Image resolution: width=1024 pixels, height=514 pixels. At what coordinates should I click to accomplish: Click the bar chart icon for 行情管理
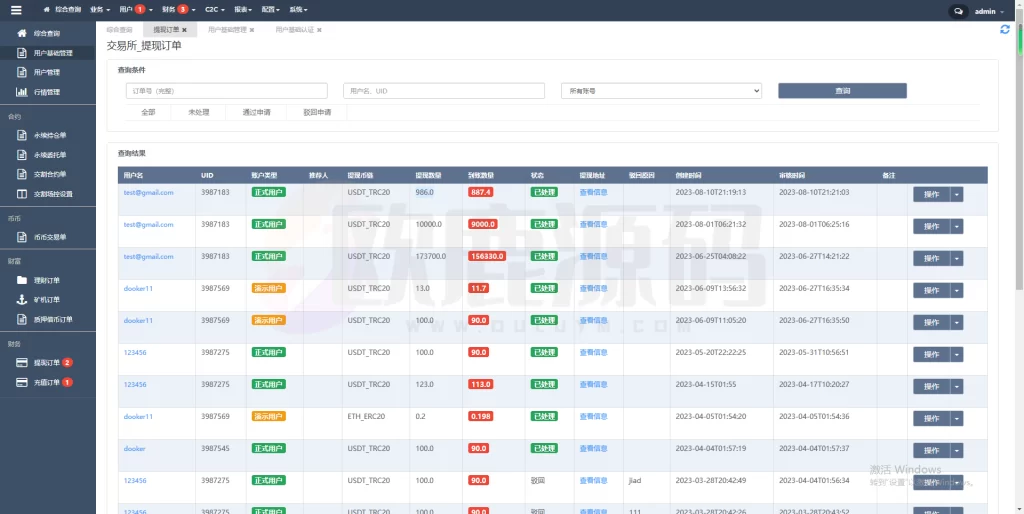(x=22, y=92)
